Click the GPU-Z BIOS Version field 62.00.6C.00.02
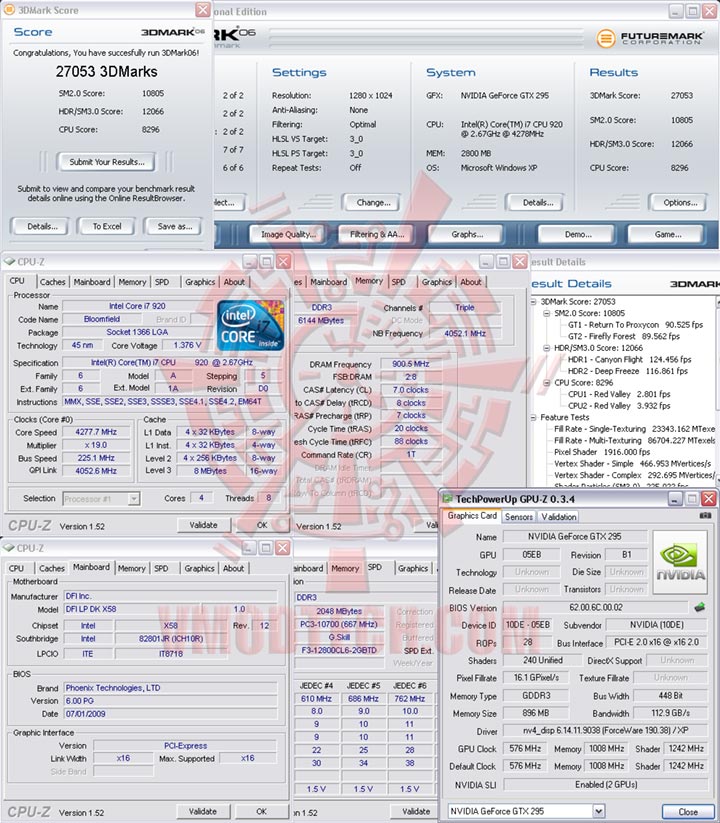The height and width of the screenshot is (823, 720). (x=595, y=607)
